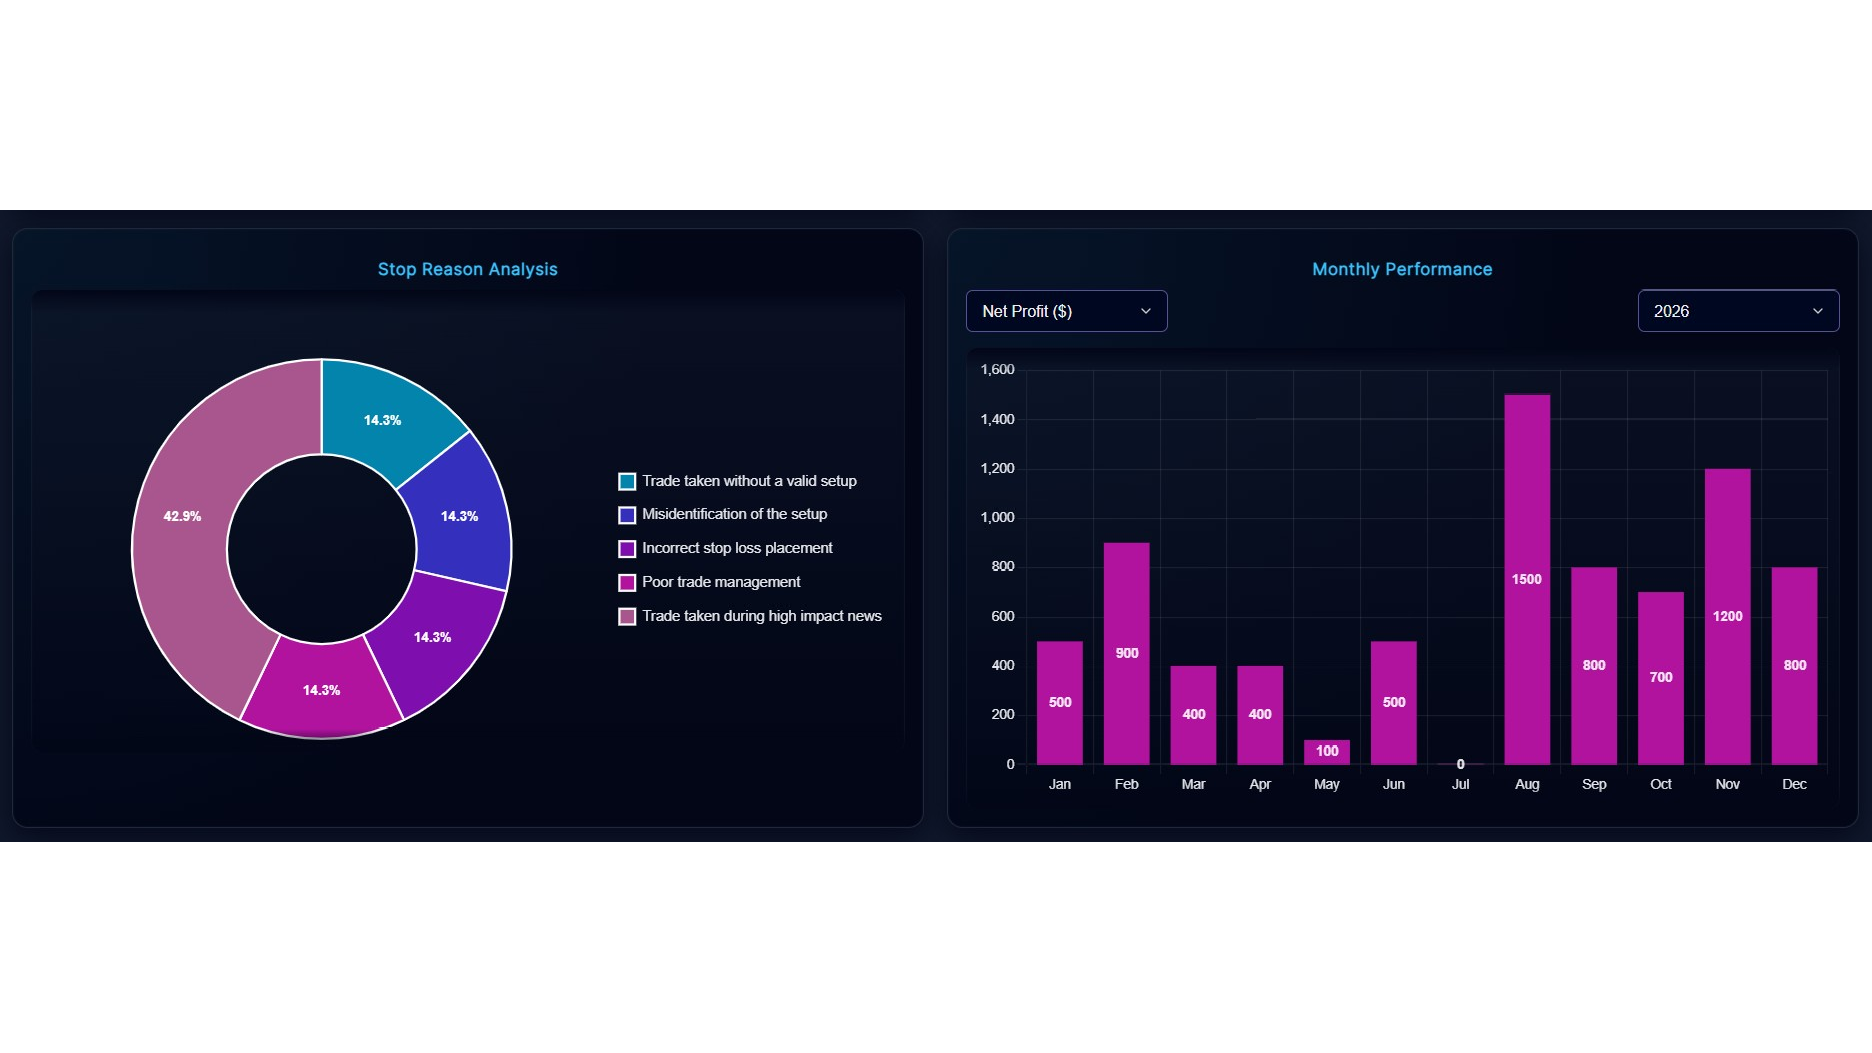Open the 2026 year dropdown
Image resolution: width=1872 pixels, height=1053 pixels.
pos(1737,311)
